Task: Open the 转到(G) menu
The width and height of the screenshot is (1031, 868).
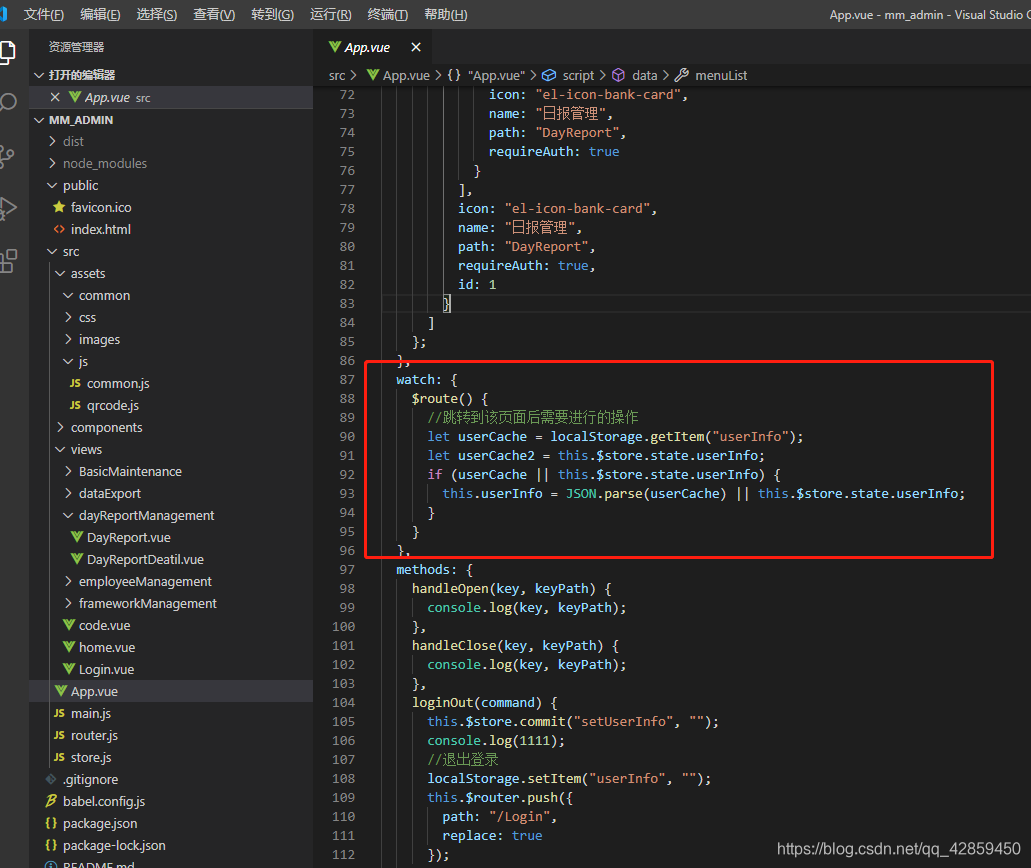Action: [272, 14]
